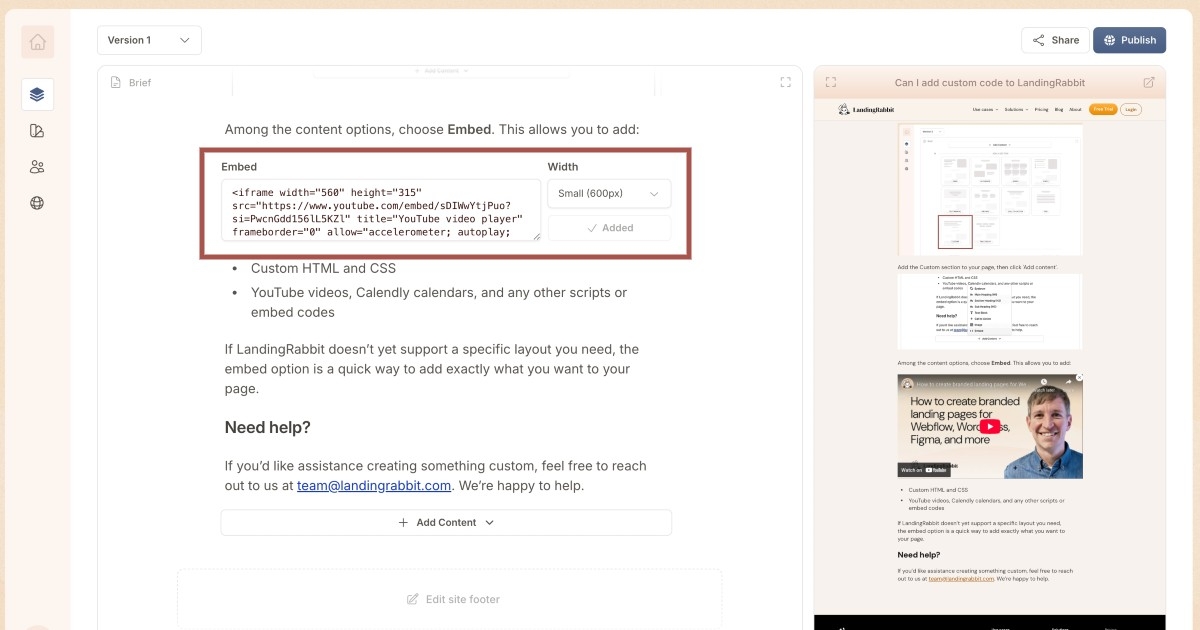The width and height of the screenshot is (1200, 630).
Task: Click Edit site footer
Action: coord(452,599)
